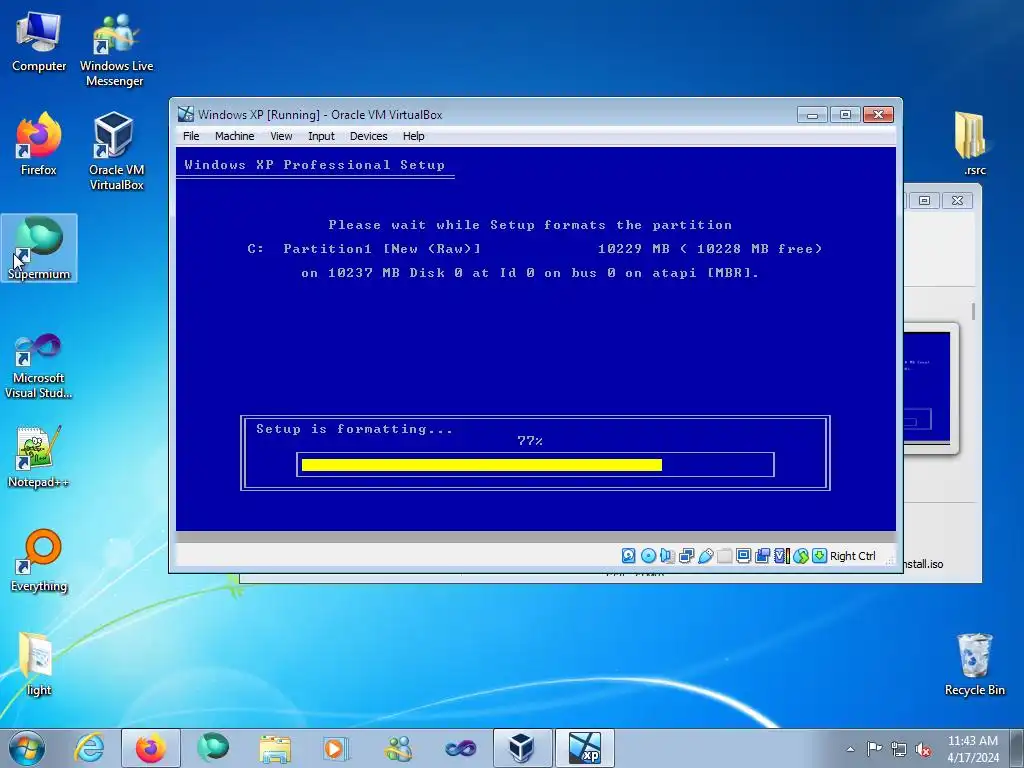Open the View menu
Viewport: 1024px width, 768px height.
[x=281, y=136]
